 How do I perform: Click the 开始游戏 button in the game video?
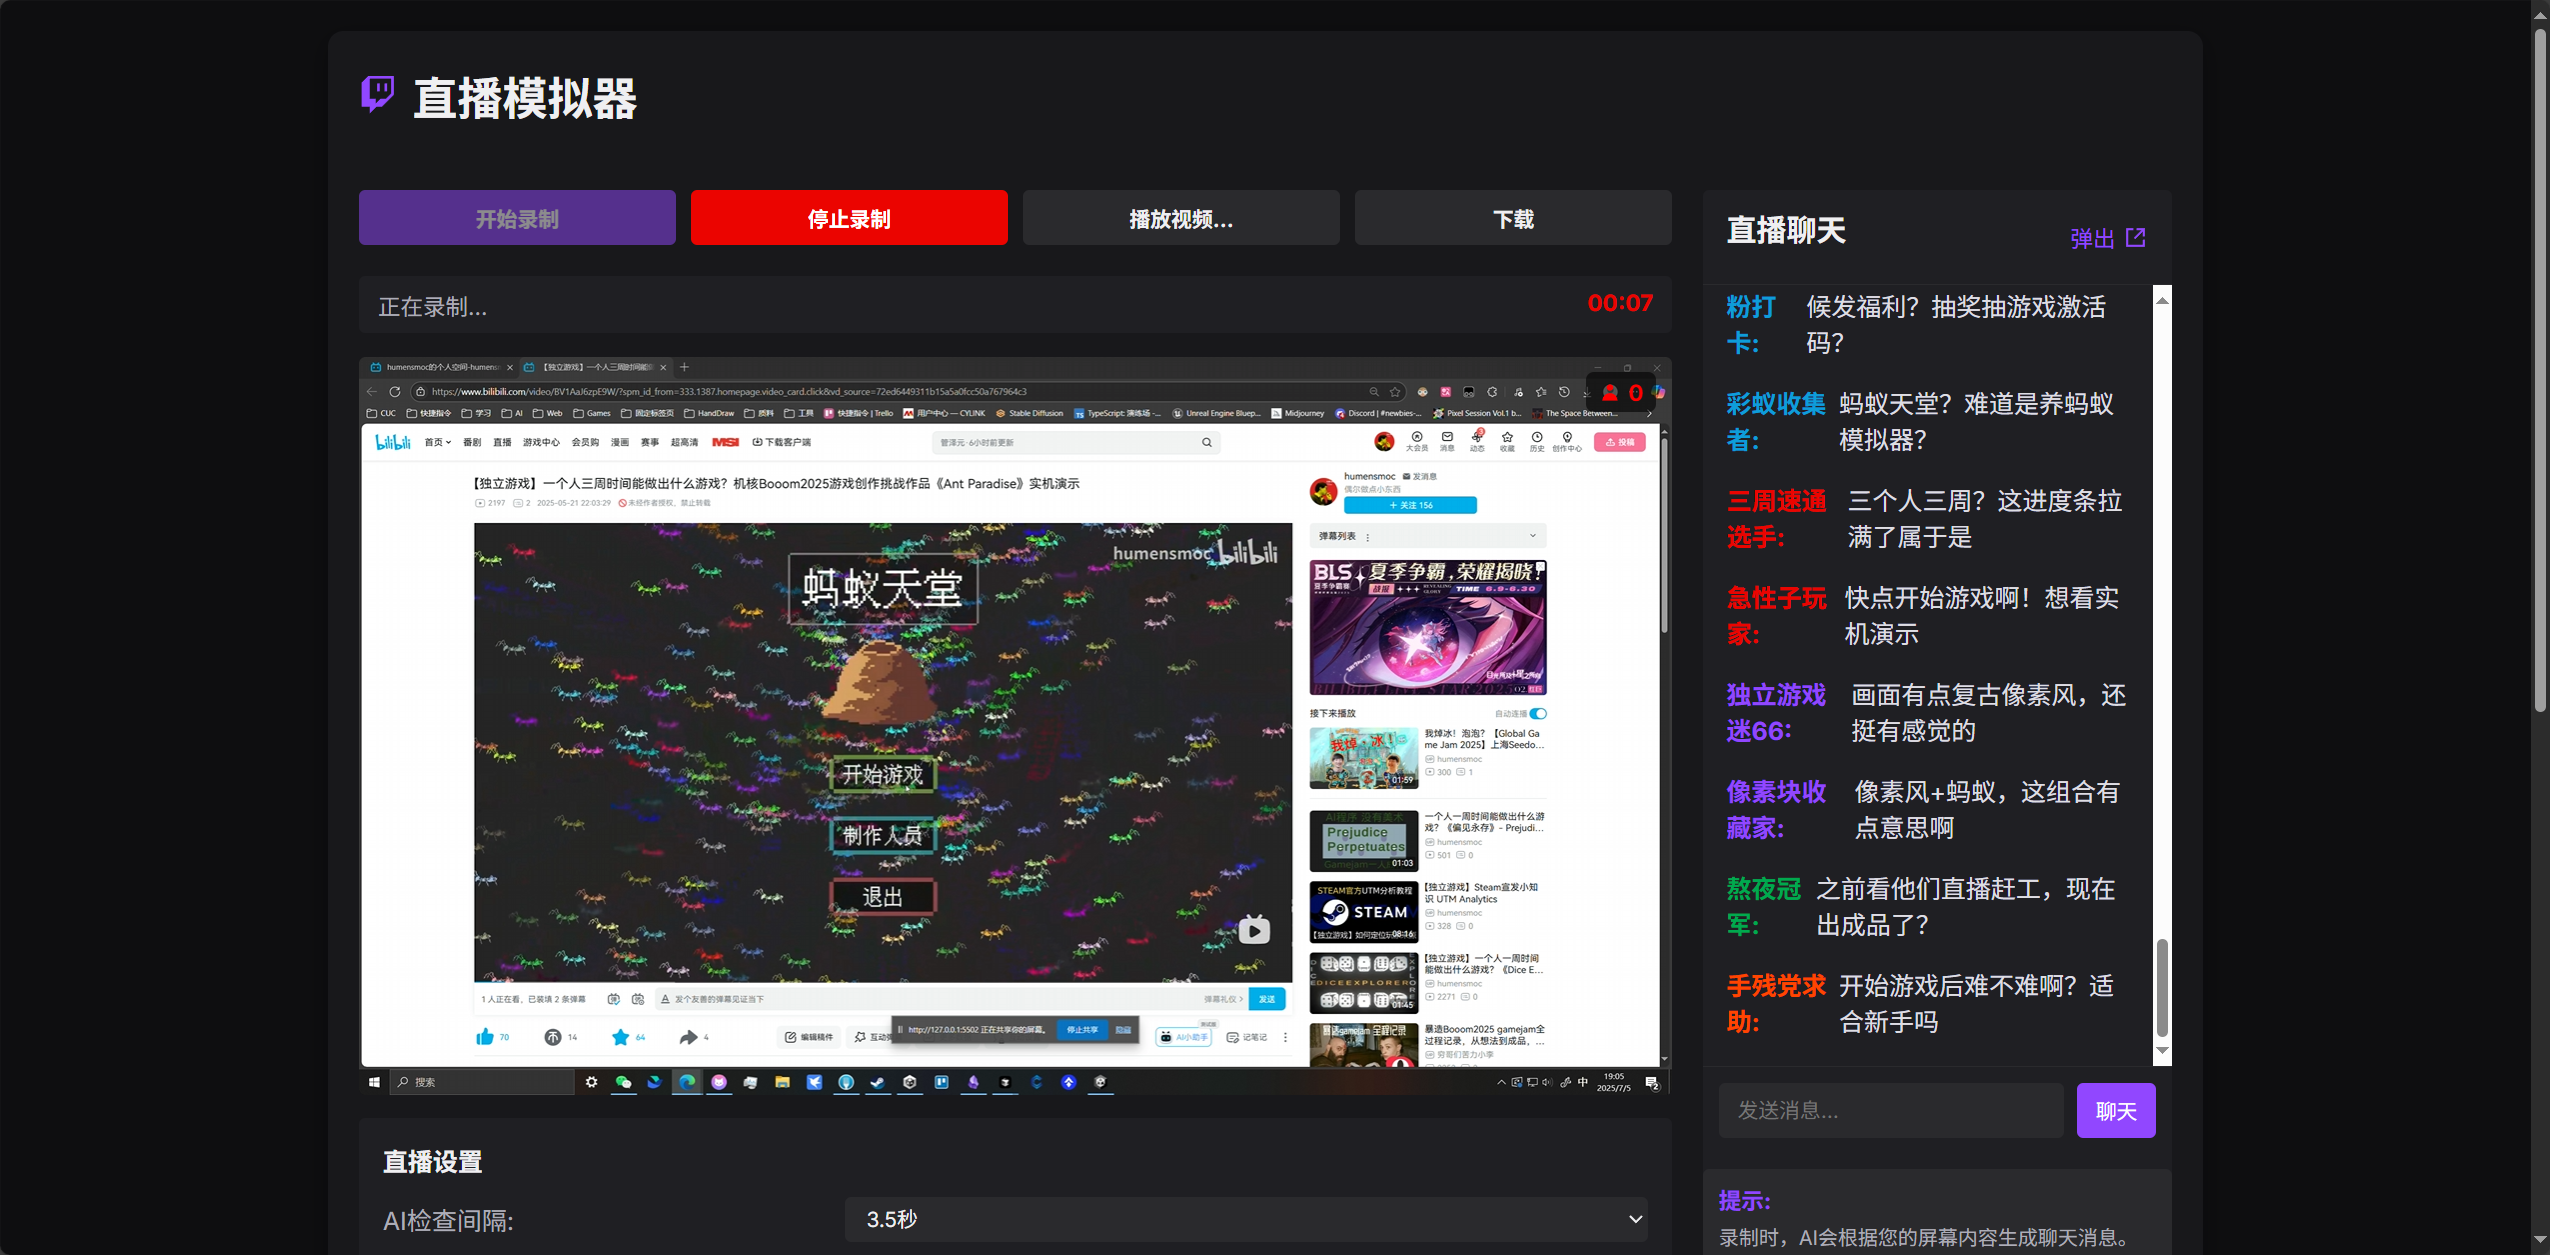click(x=883, y=774)
